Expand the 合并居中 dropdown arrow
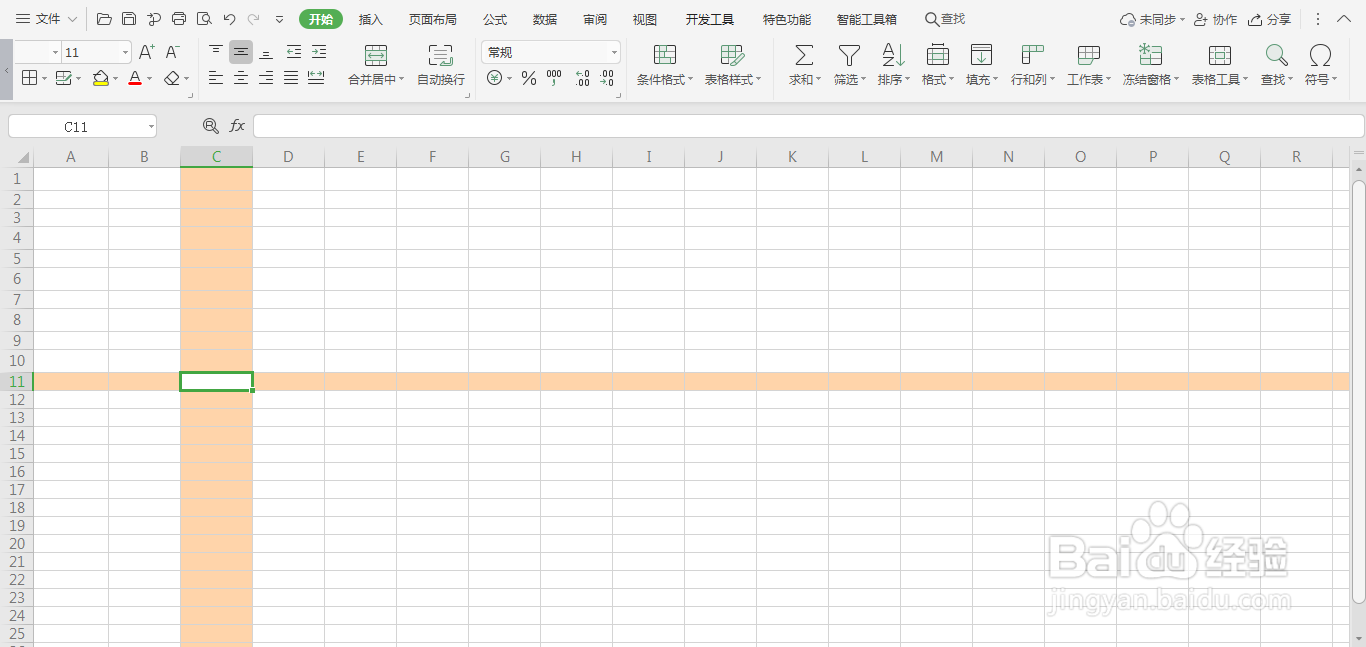 [401, 80]
